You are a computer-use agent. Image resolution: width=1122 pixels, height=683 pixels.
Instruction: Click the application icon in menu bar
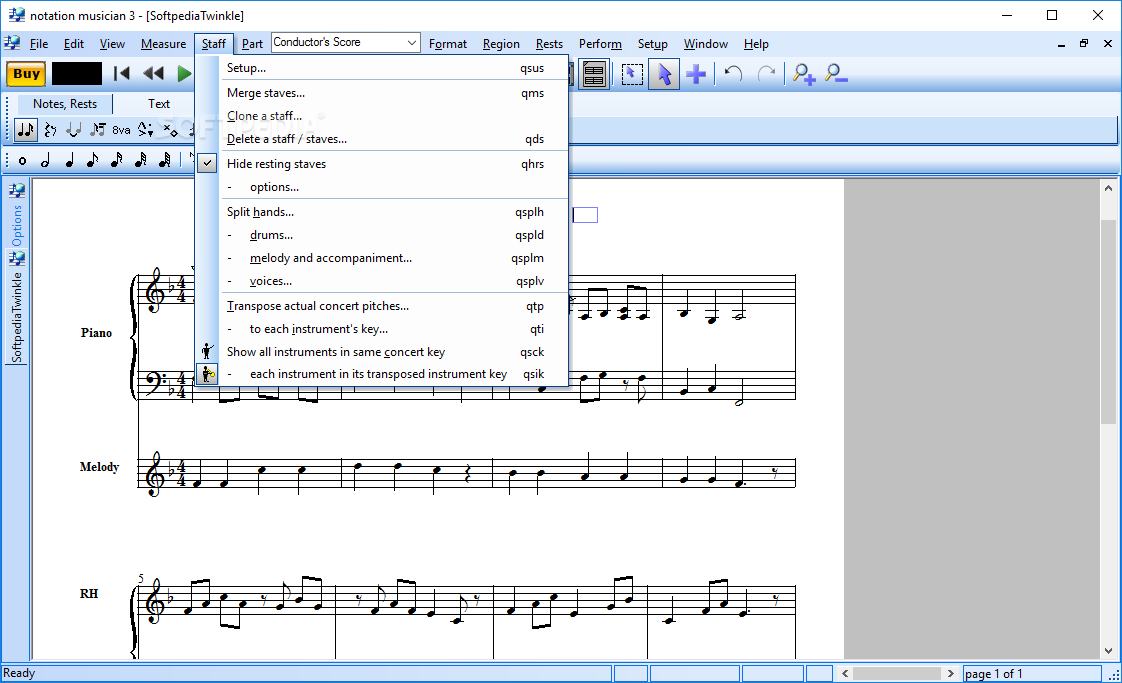12,43
